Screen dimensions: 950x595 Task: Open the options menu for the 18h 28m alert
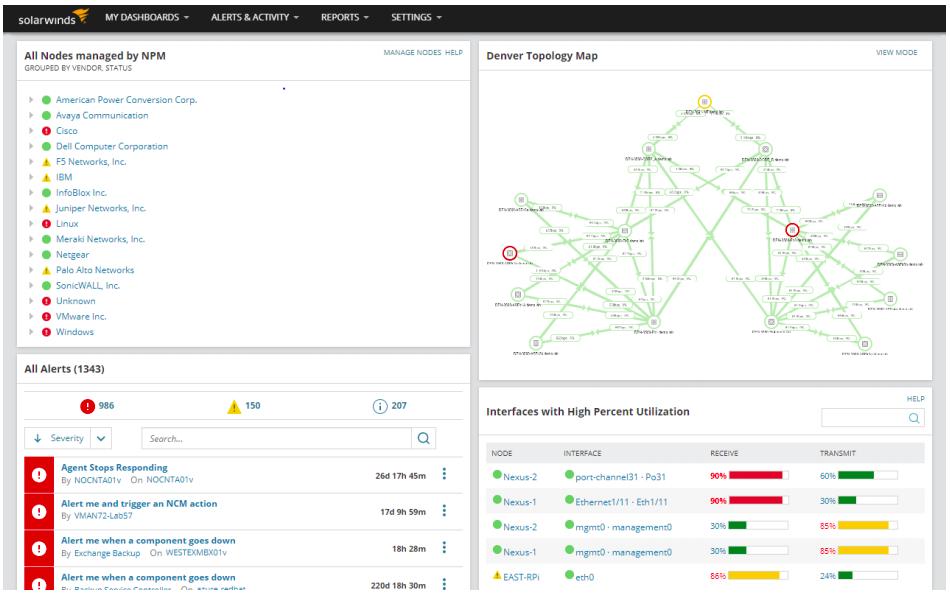coord(444,548)
